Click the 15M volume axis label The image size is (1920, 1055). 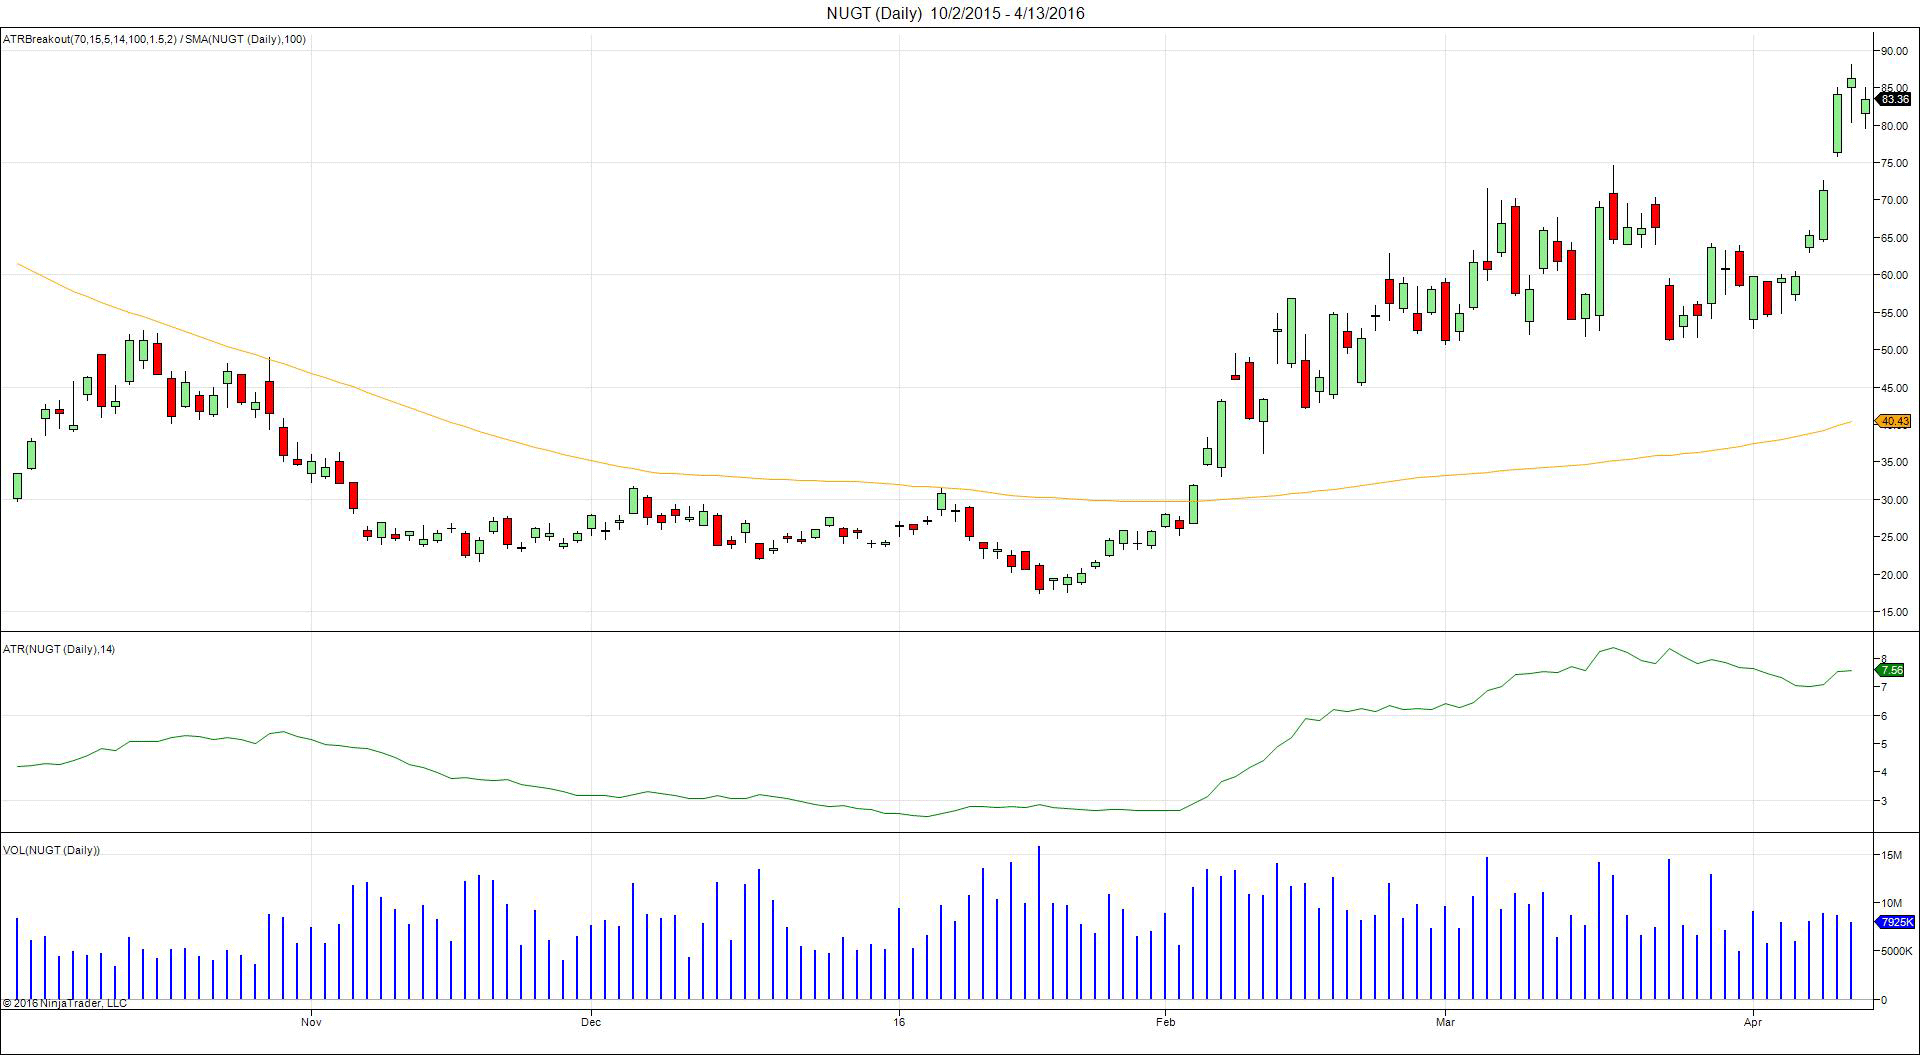pyautogui.click(x=1891, y=856)
